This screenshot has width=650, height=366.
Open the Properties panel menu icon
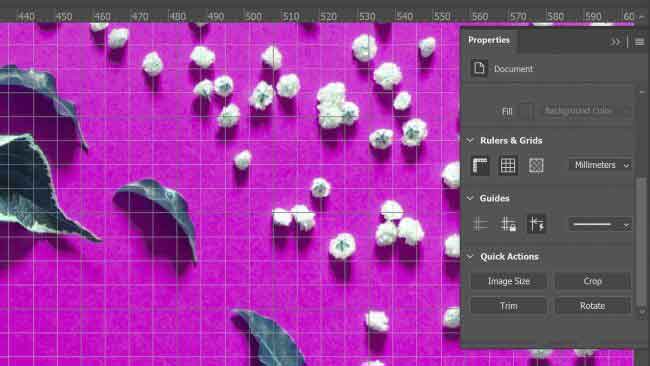click(639, 42)
